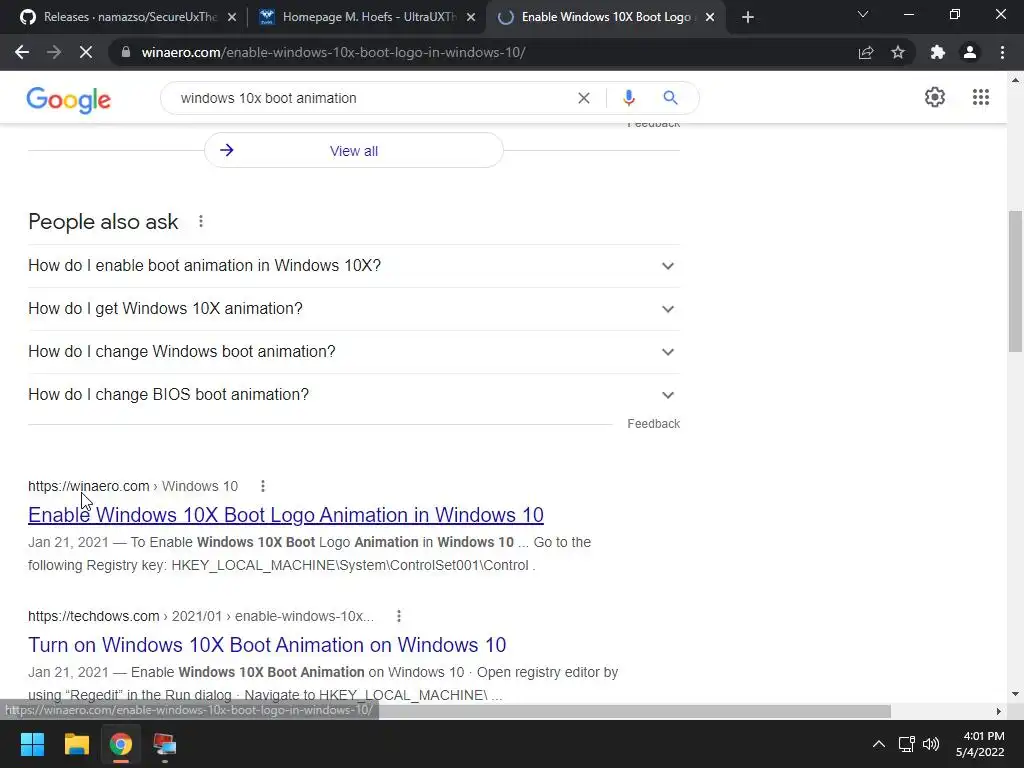Open the red monitor app in taskbar
Image resolution: width=1024 pixels, height=768 pixels.
(x=164, y=744)
